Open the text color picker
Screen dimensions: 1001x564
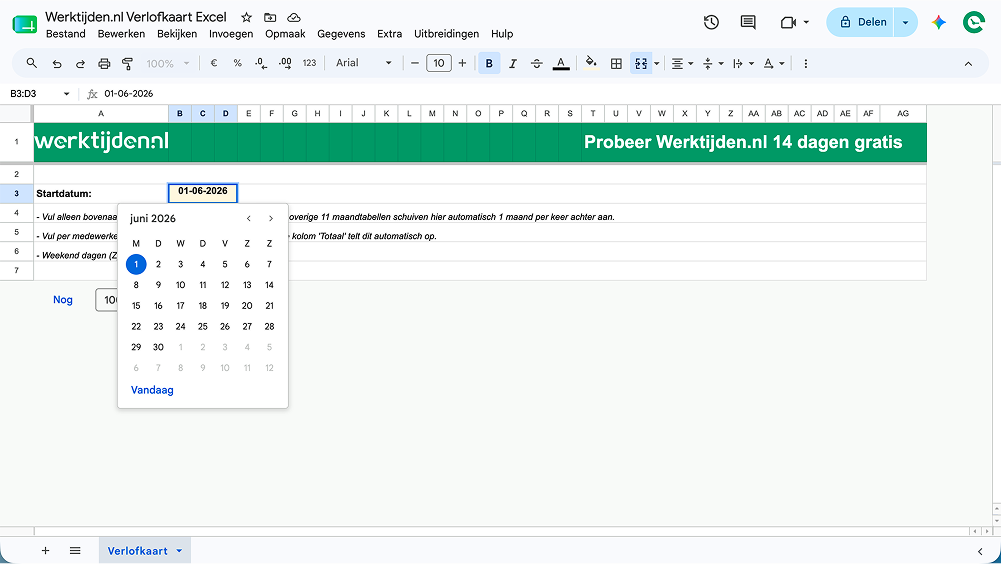(x=561, y=63)
